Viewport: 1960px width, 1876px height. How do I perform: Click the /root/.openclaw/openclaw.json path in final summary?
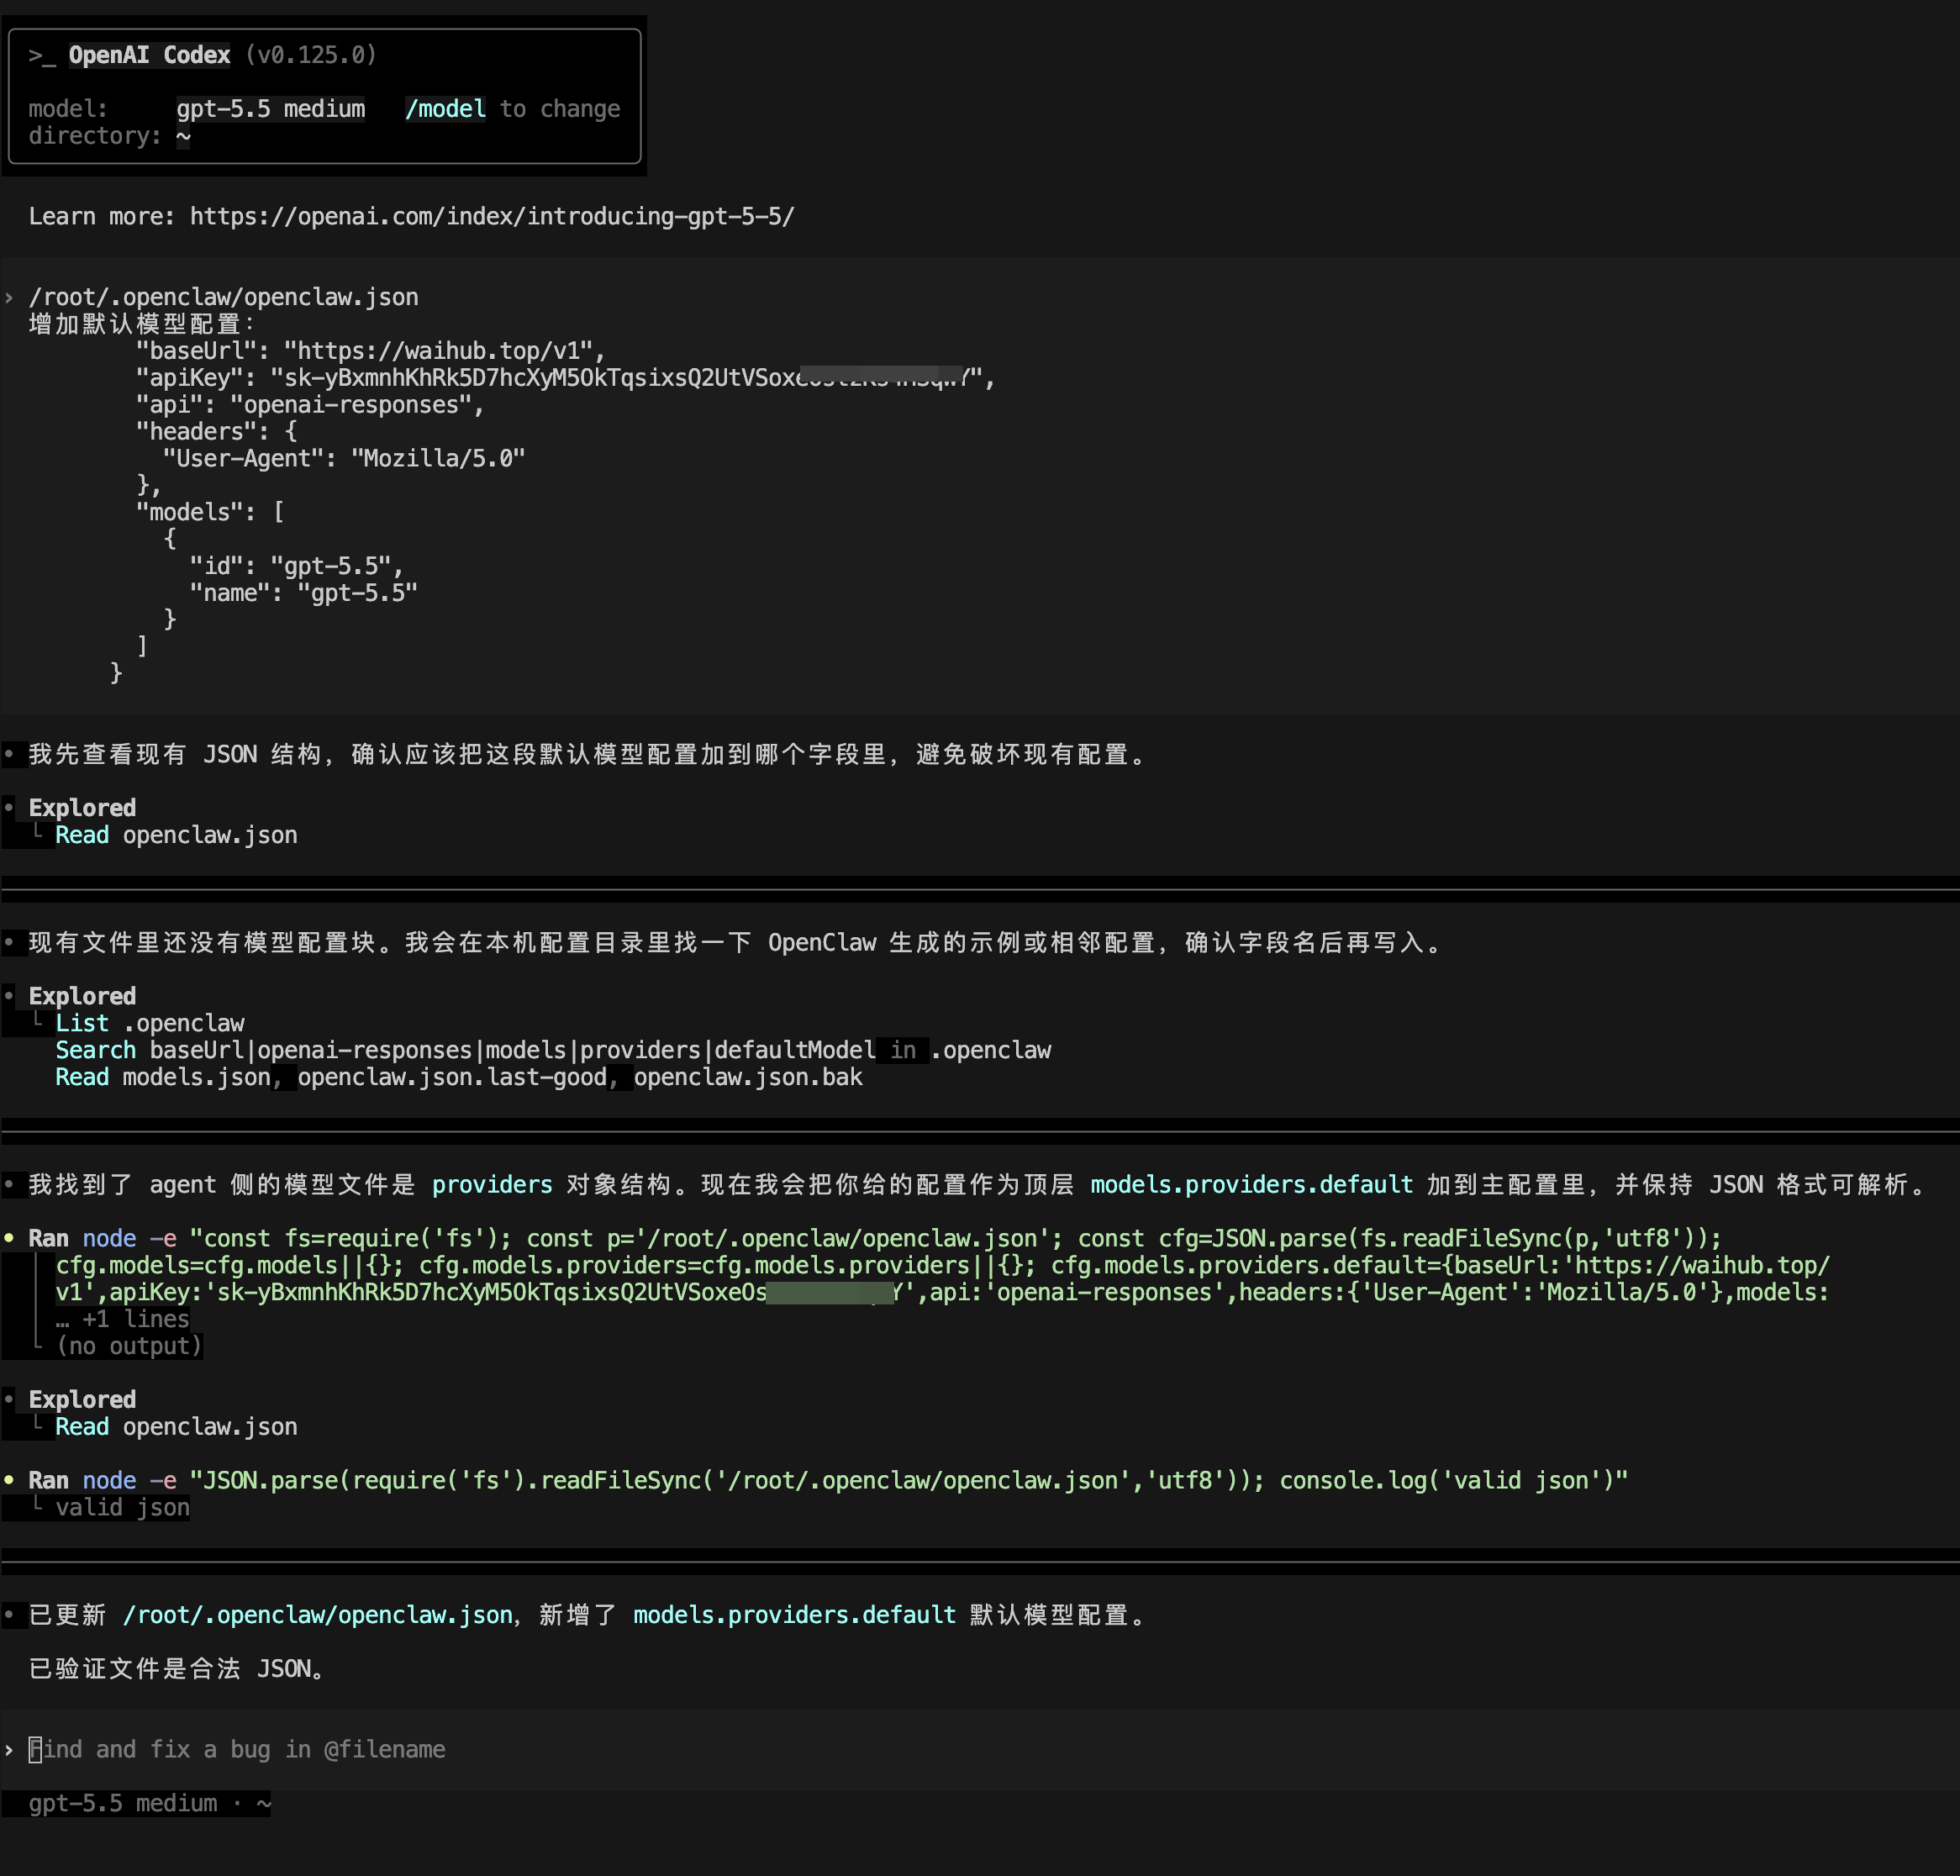pos(318,1615)
